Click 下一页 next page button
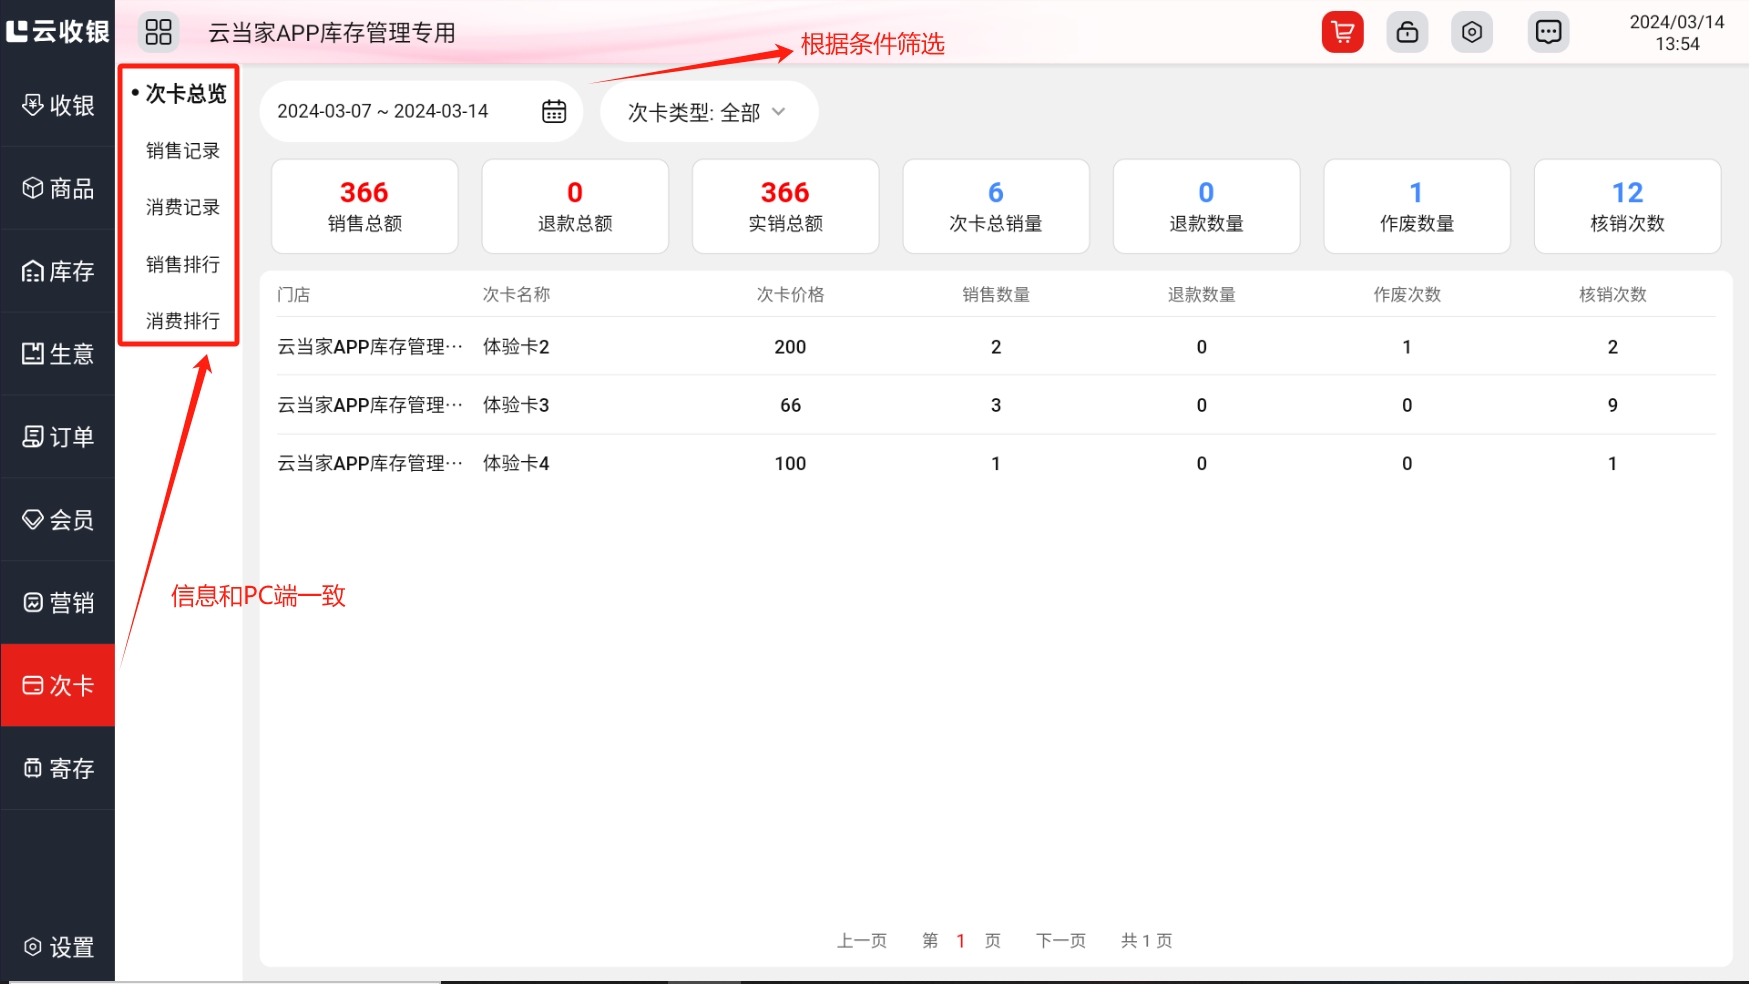The width and height of the screenshot is (1749, 984). point(1060,940)
